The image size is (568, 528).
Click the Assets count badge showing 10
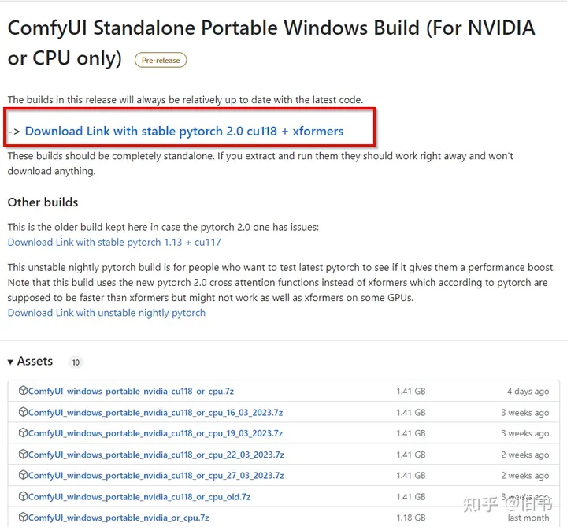tap(76, 362)
